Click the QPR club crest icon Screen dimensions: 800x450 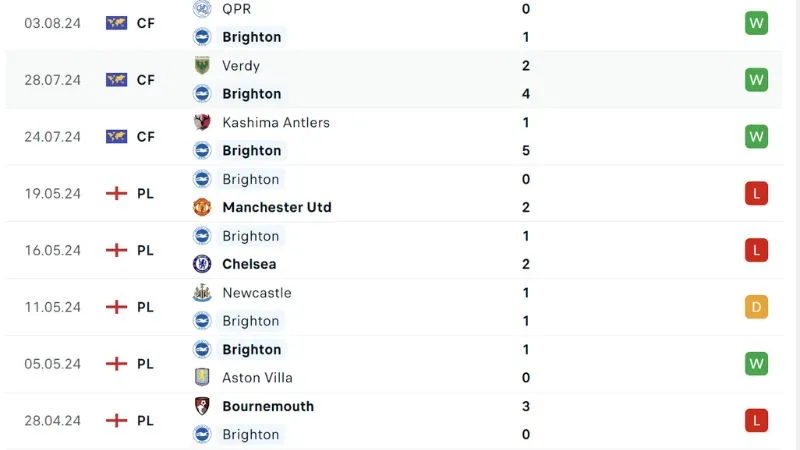[x=203, y=9]
